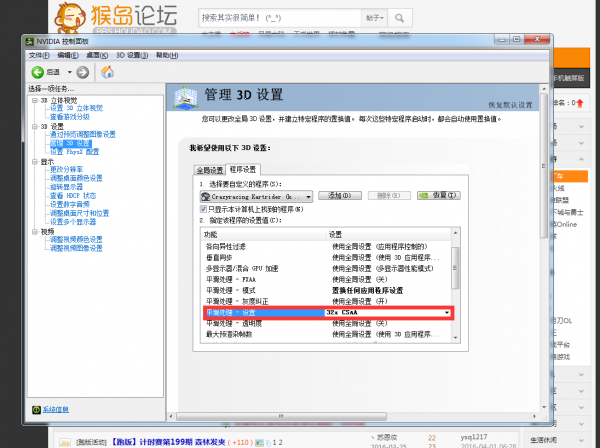Open the 3D 设置 menu in the menu bar
This screenshot has width=600, height=448.
pyautogui.click(x=132, y=55)
